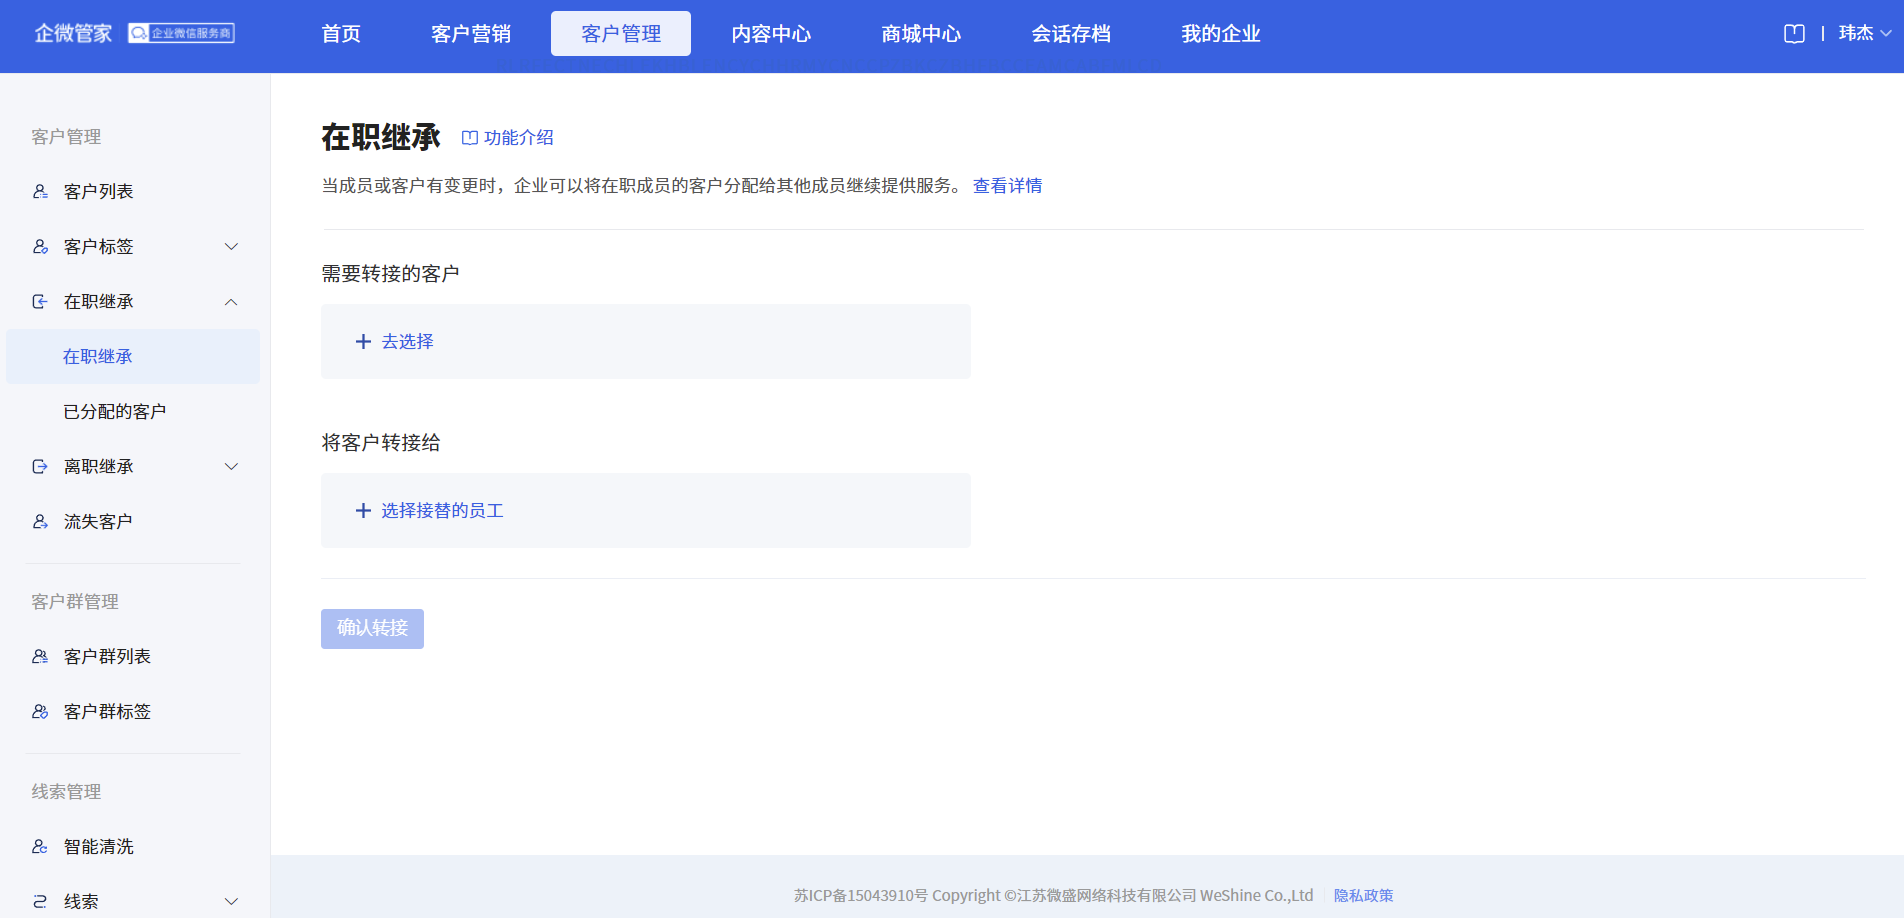Select the 在职继承 submenu item
This screenshot has height=918, width=1904.
pyautogui.click(x=133, y=356)
